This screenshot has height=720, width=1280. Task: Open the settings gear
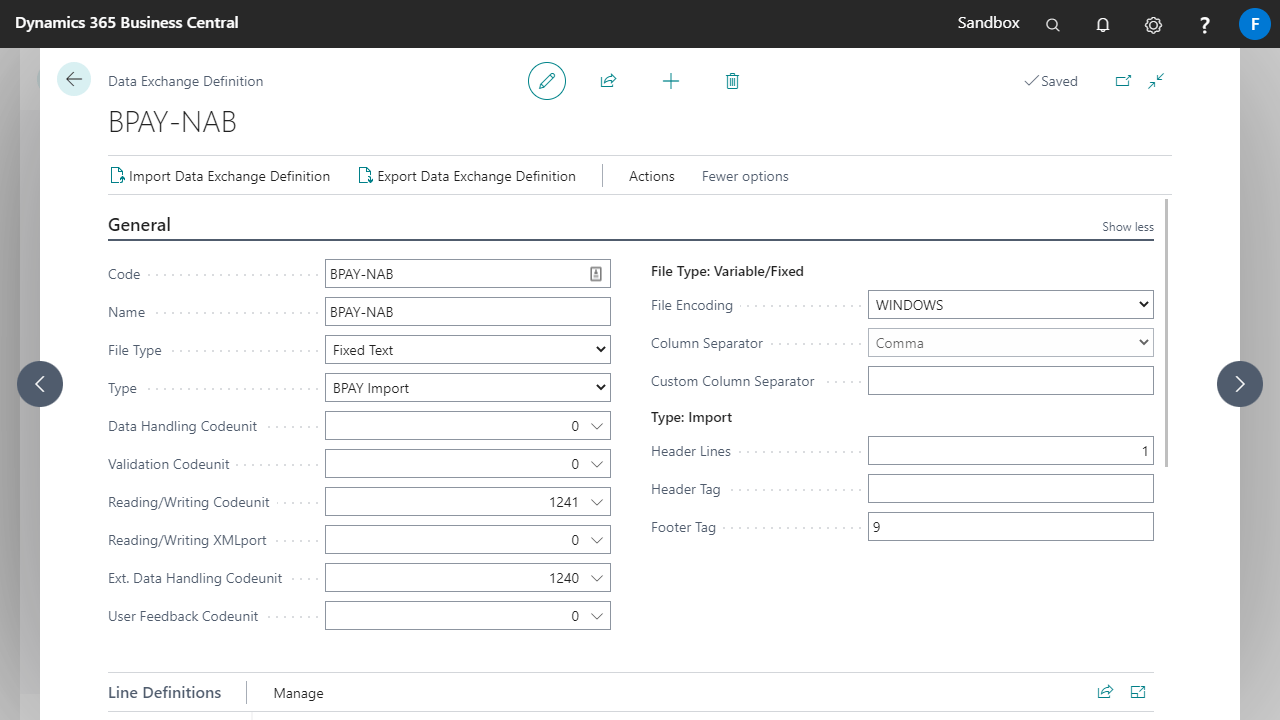(1153, 25)
